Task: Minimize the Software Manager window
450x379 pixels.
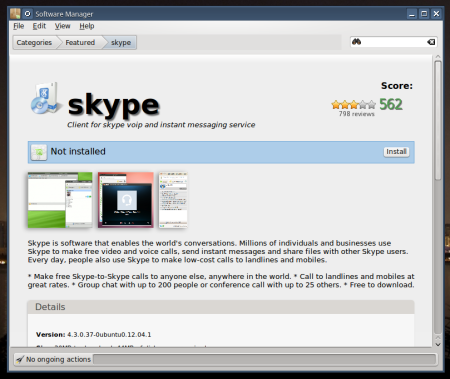Action: (x=412, y=14)
